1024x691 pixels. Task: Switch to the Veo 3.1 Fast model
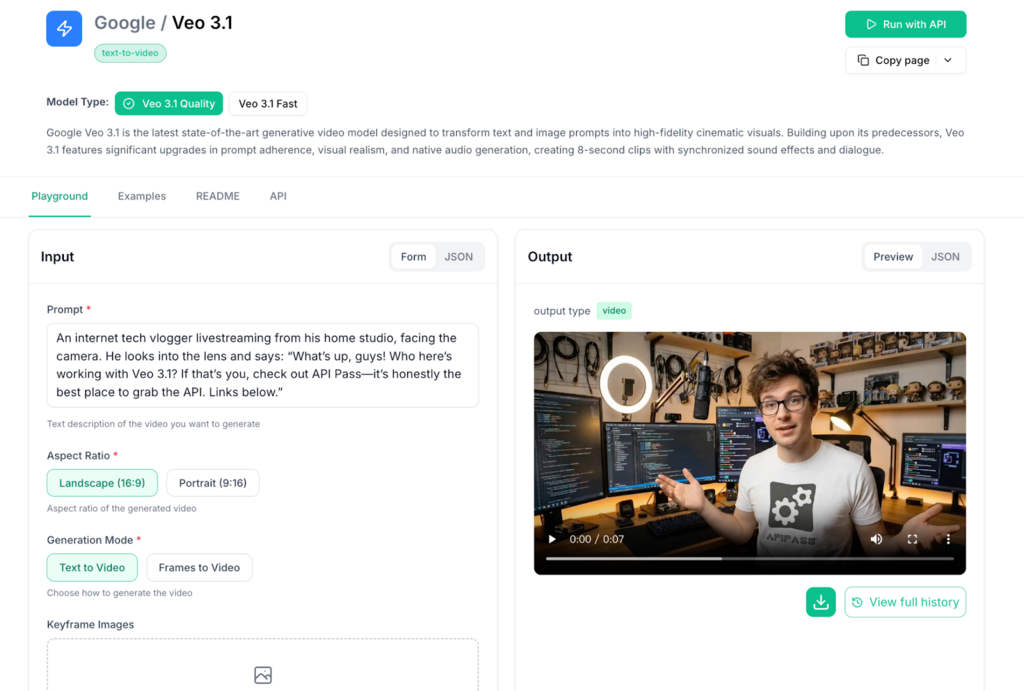click(x=268, y=104)
